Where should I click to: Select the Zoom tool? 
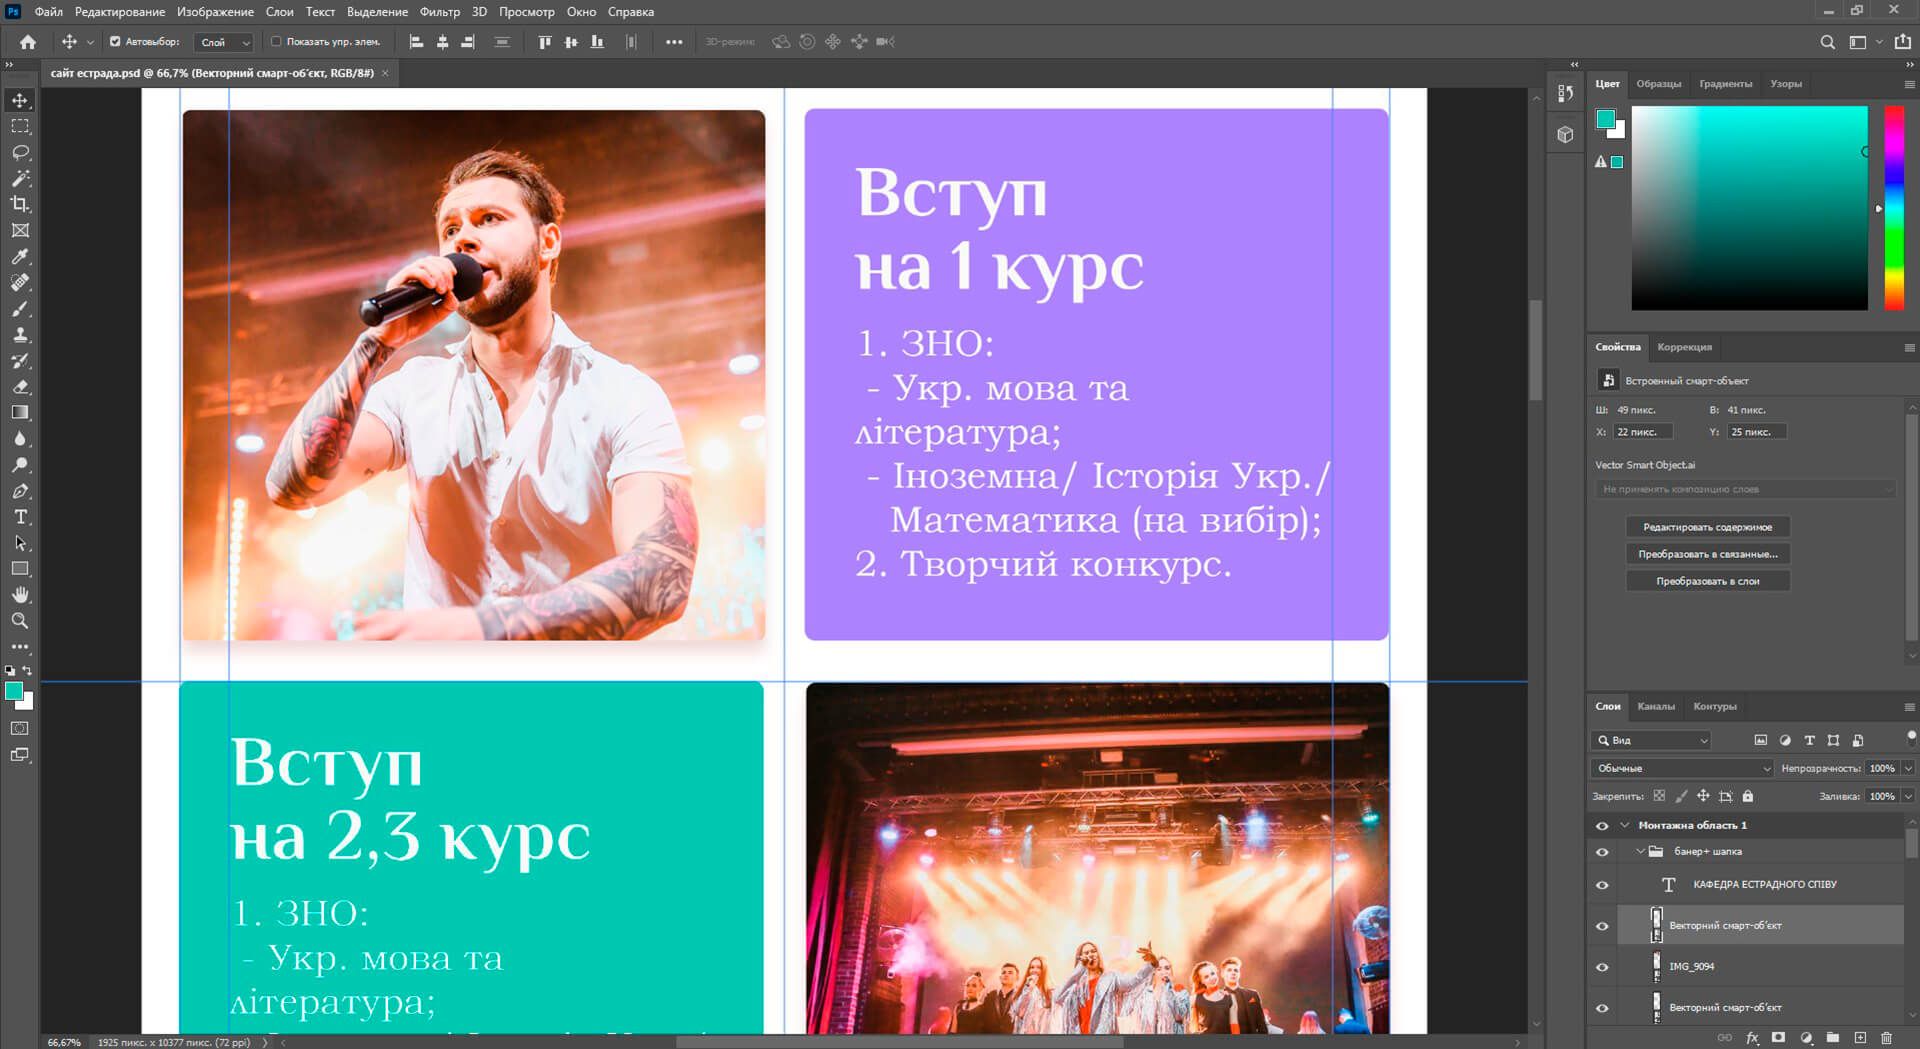pos(20,621)
